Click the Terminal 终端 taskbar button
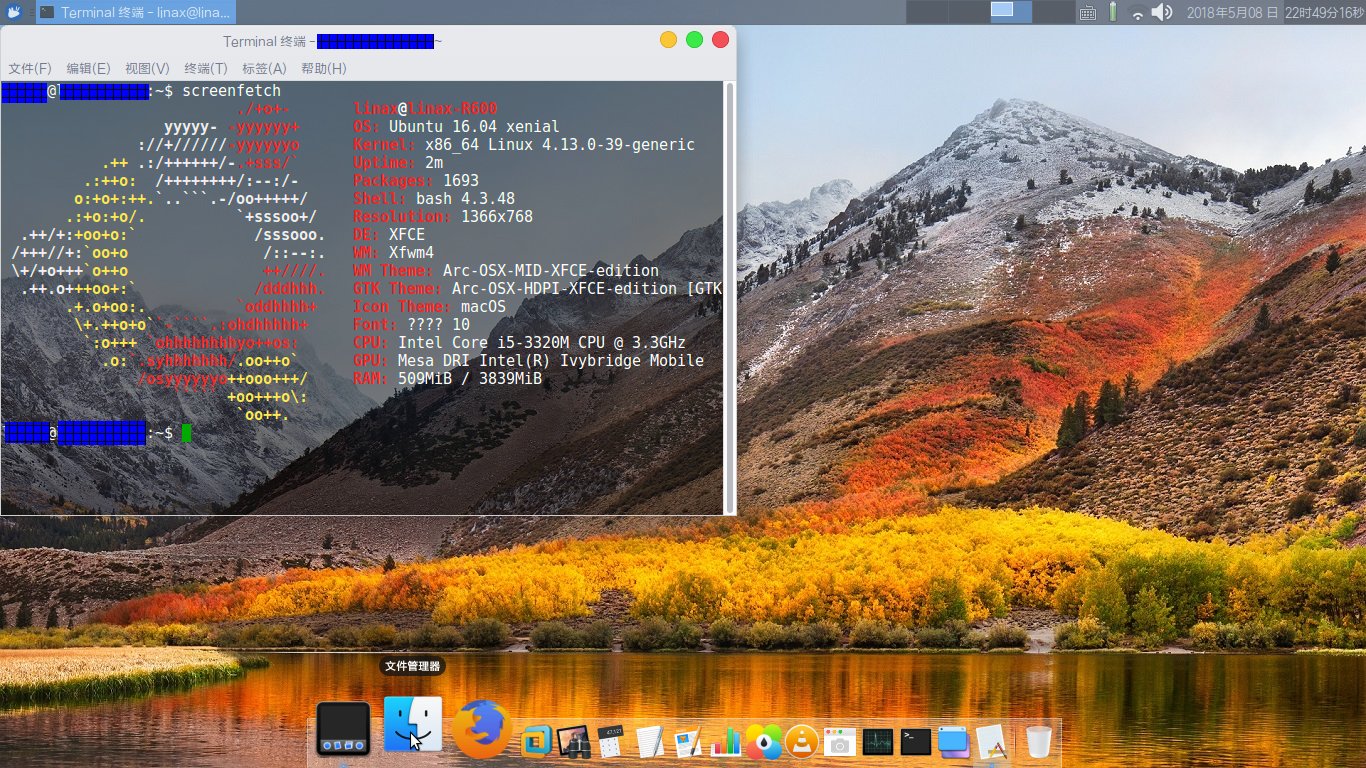Screen dimensions: 1366x768 135,12
